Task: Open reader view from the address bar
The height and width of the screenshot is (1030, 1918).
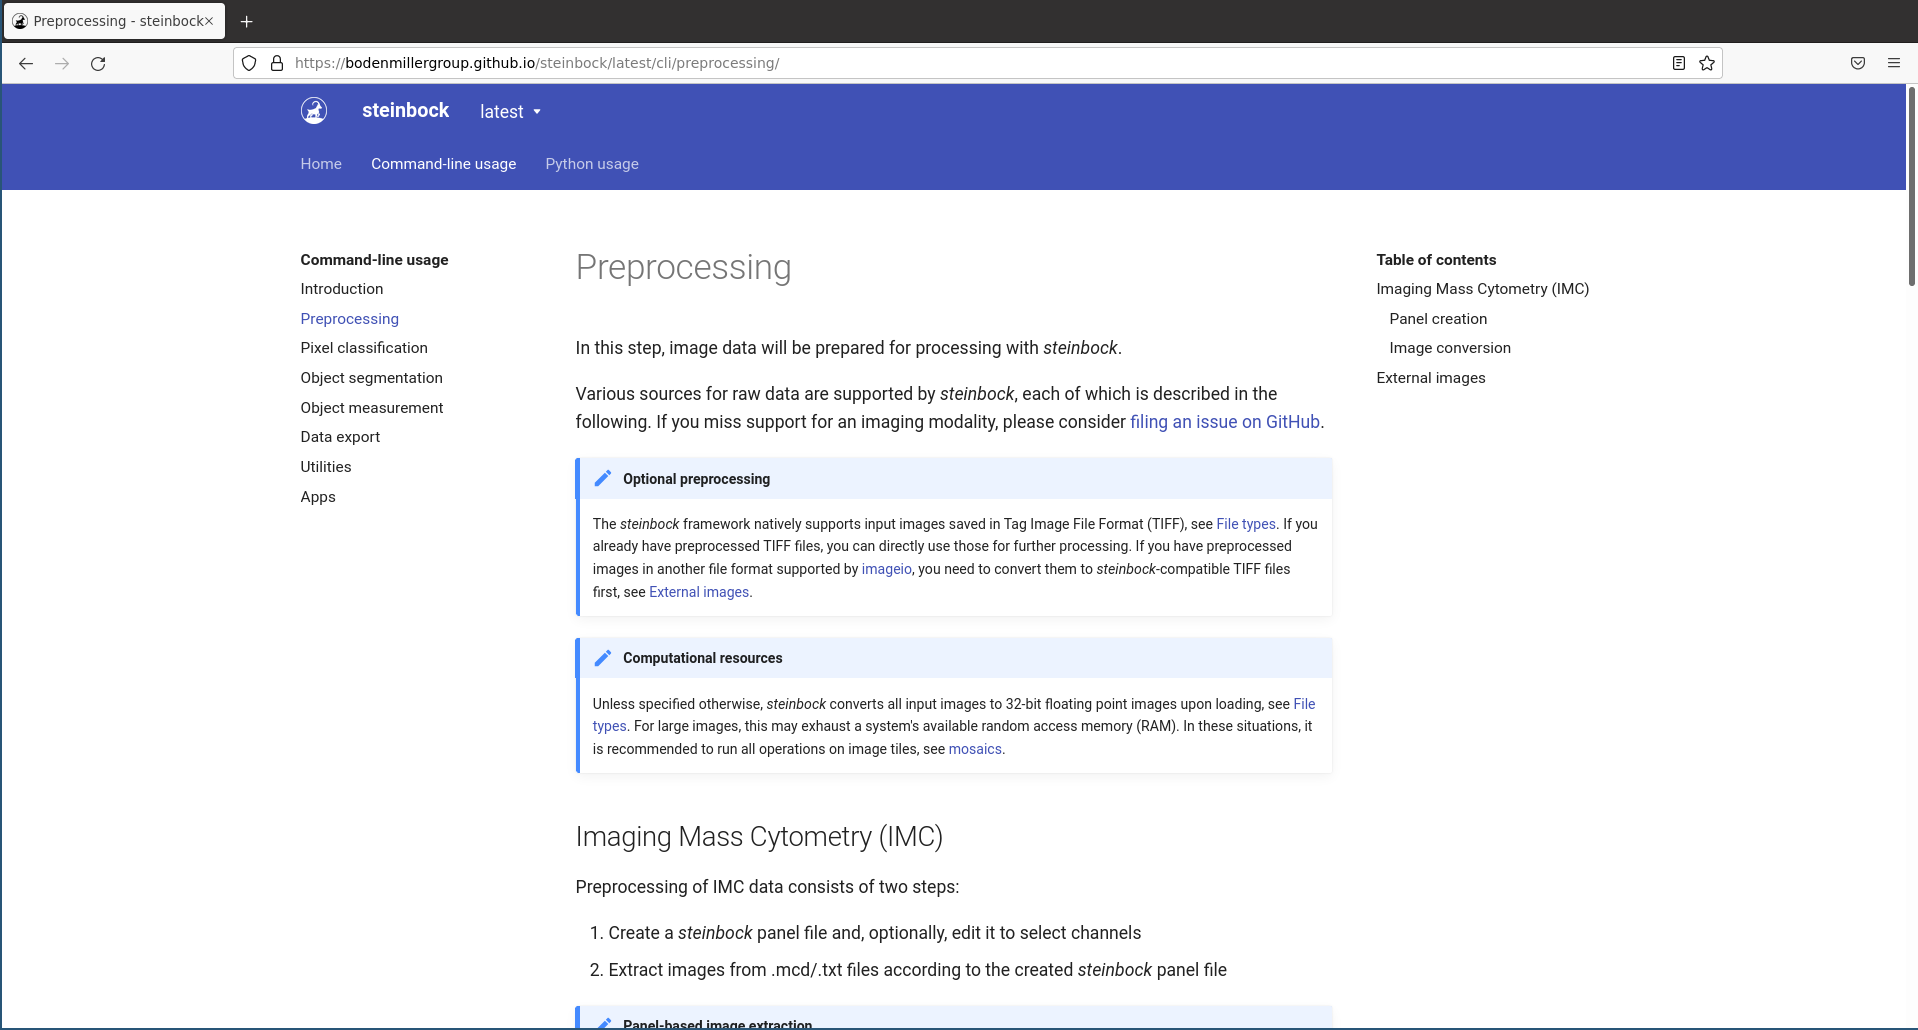Action: point(1677,63)
